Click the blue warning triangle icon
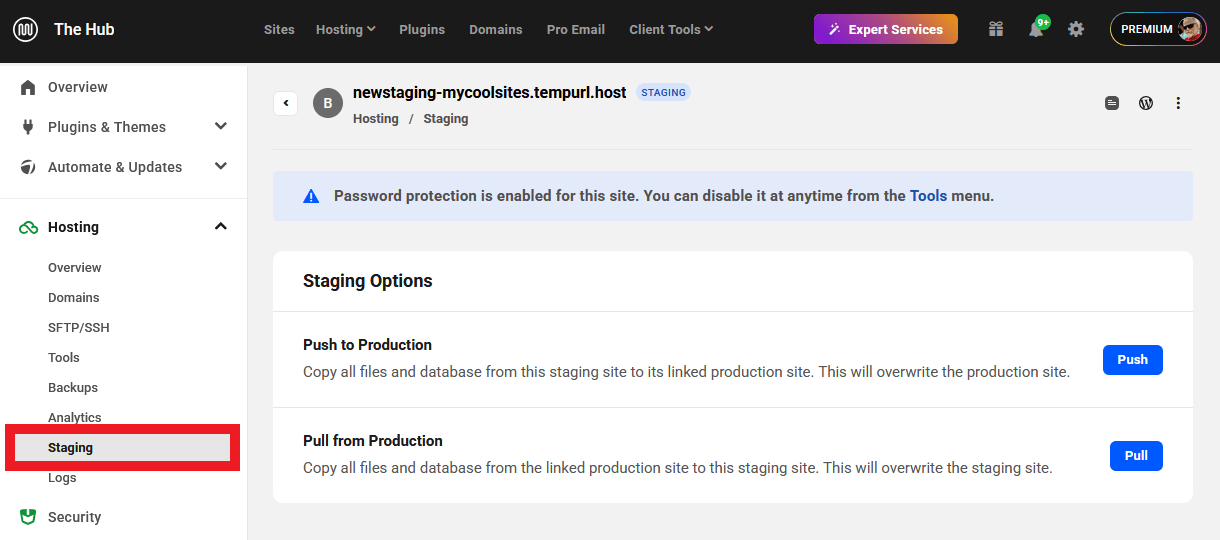Screen dimensions: 1220x540 311,196
